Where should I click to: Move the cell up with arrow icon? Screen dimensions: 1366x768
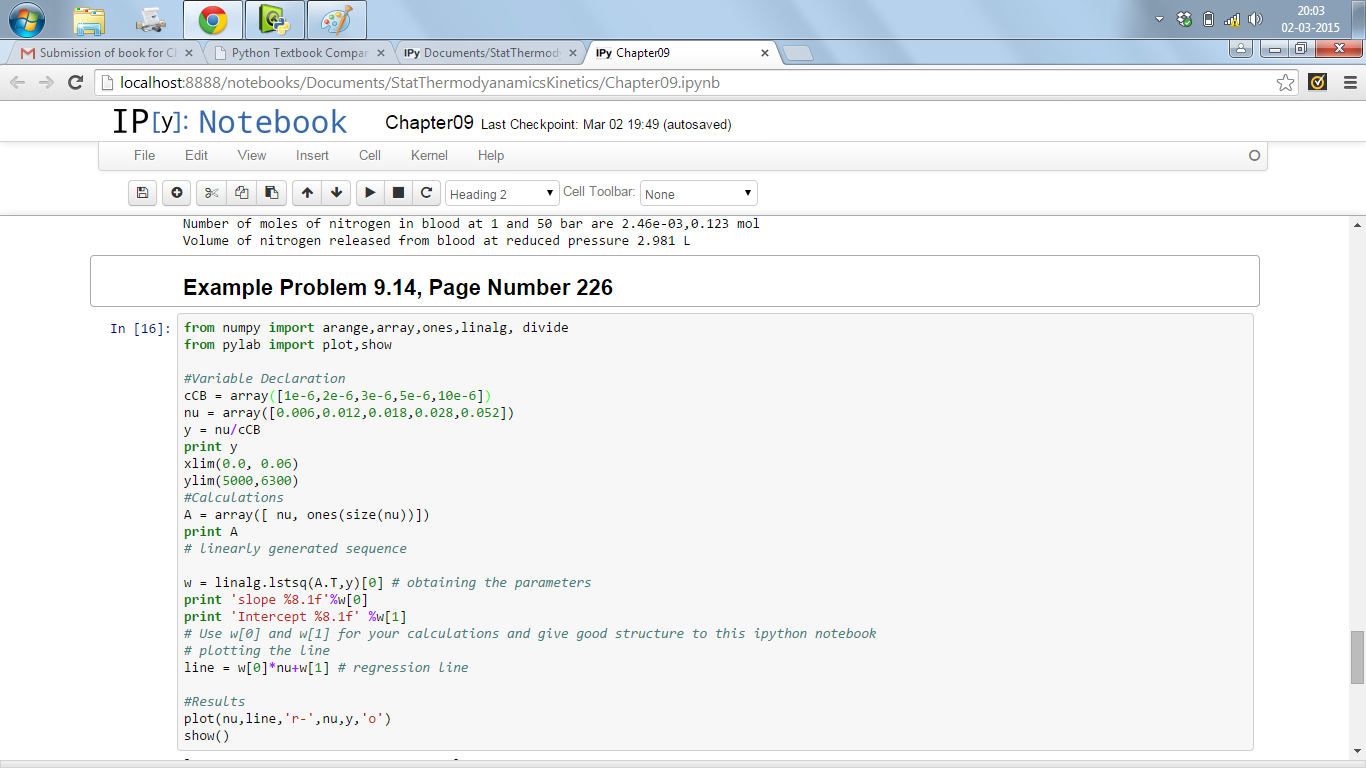click(307, 193)
